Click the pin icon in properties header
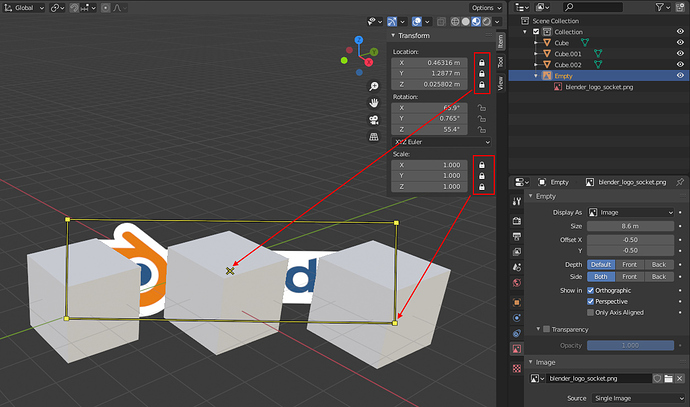The height and width of the screenshot is (407, 690). click(680, 182)
